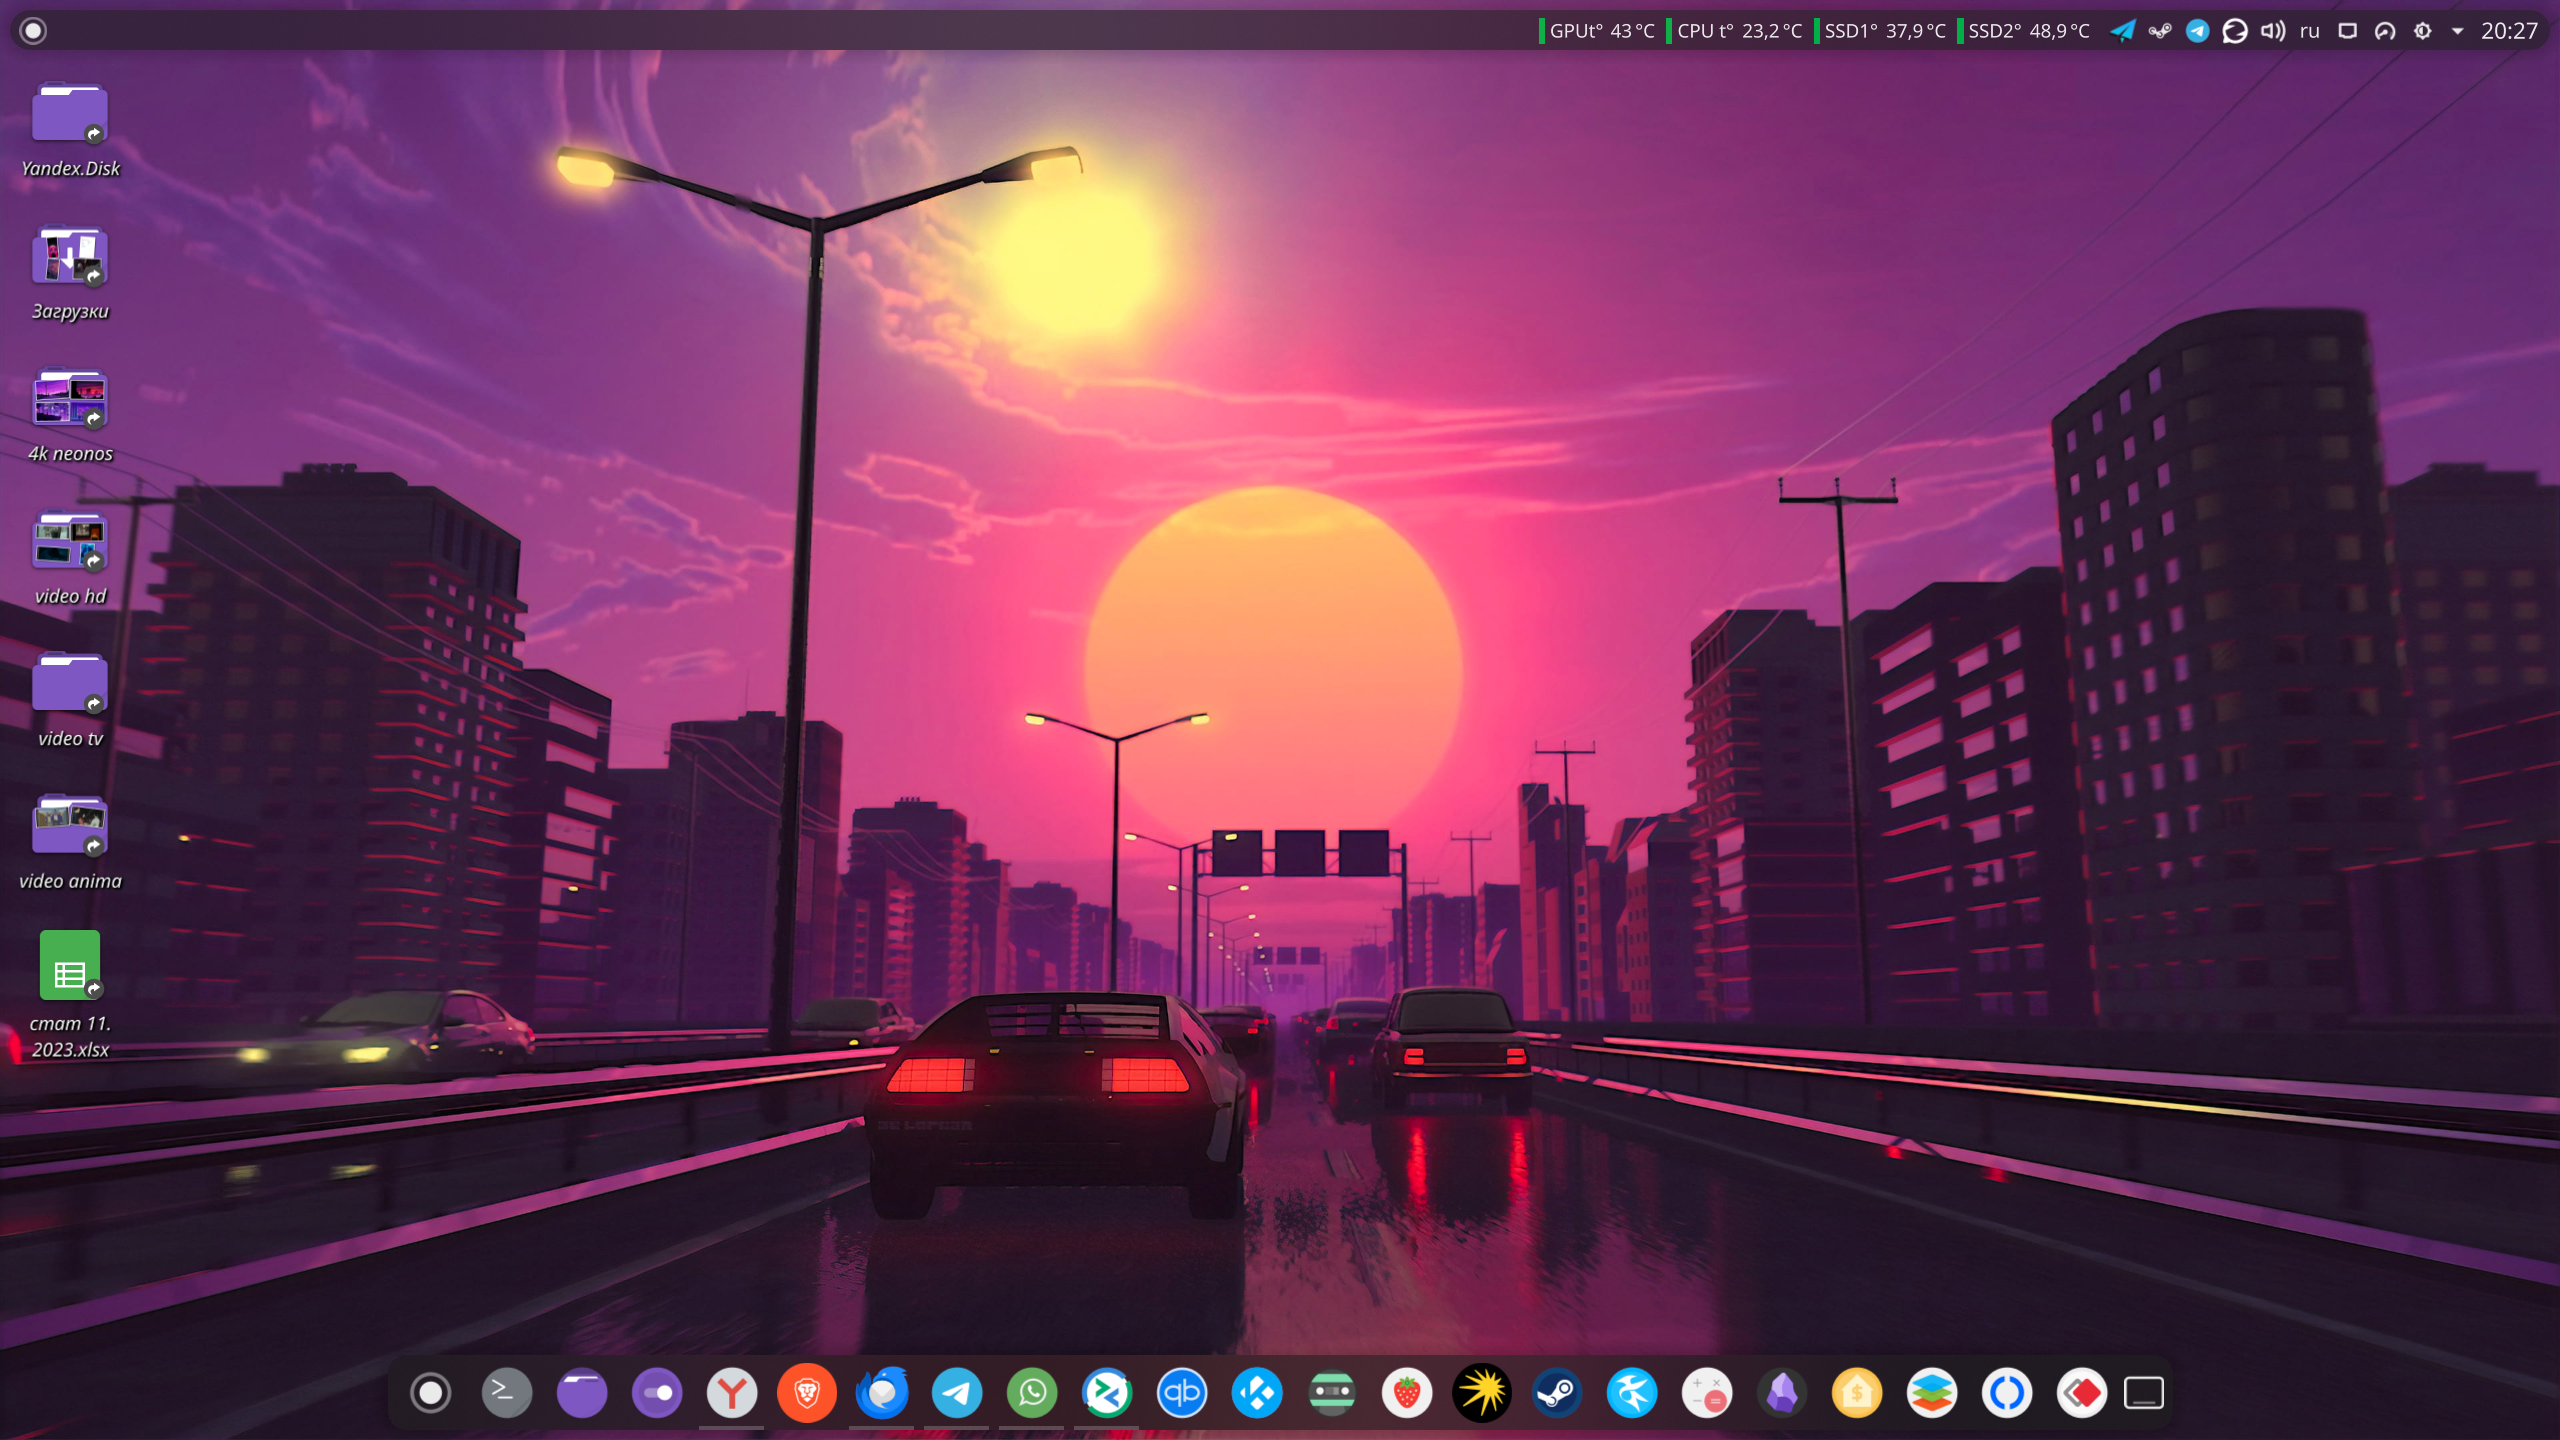Viewport: 2560px width, 1440px height.
Task: Click the Steam icon in system tray
Action: tap(2159, 31)
